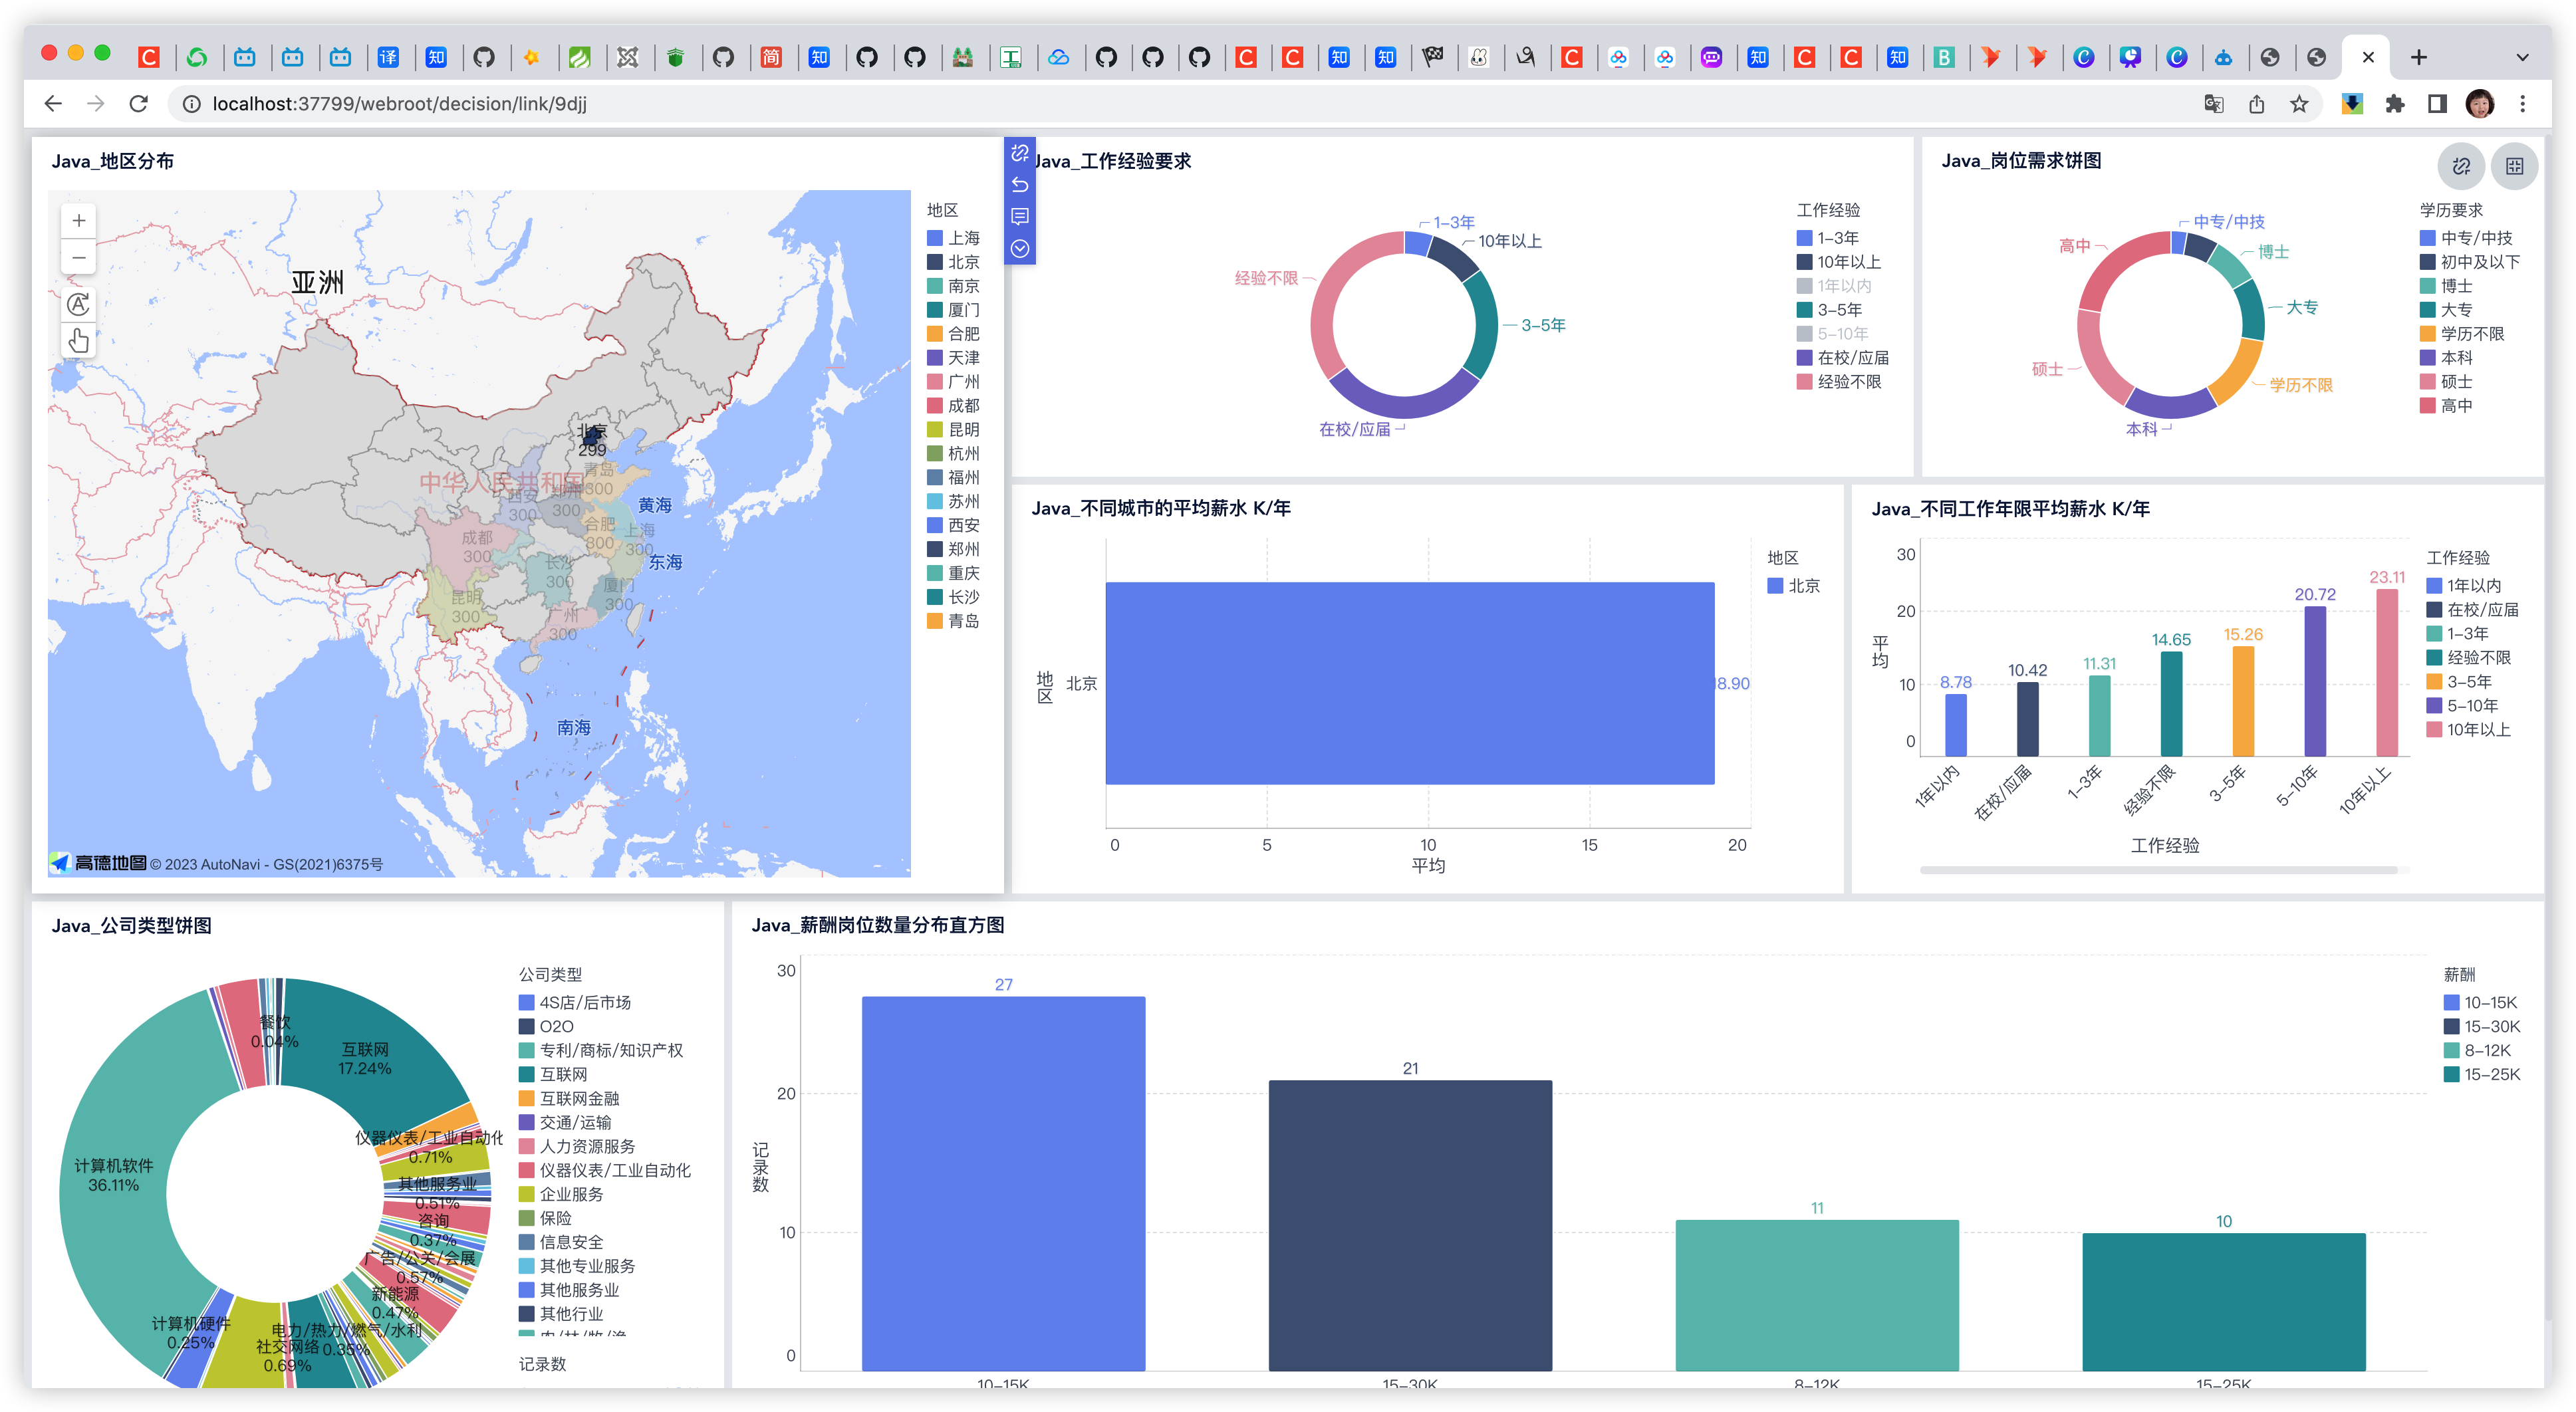Expand the blue panel circled chevron menu
The image size is (2576, 1412).
pos(1019,249)
